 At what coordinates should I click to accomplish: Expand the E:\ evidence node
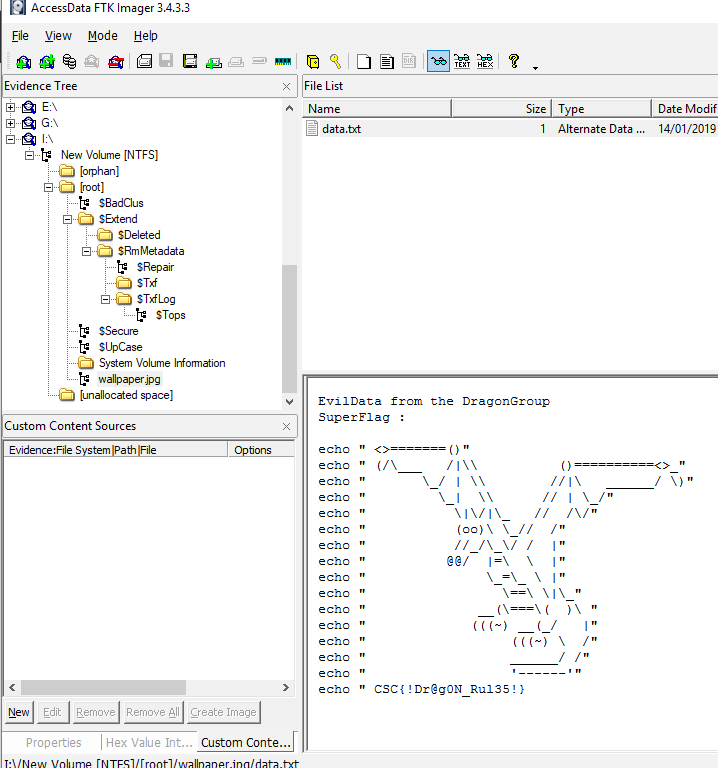tap(10, 107)
